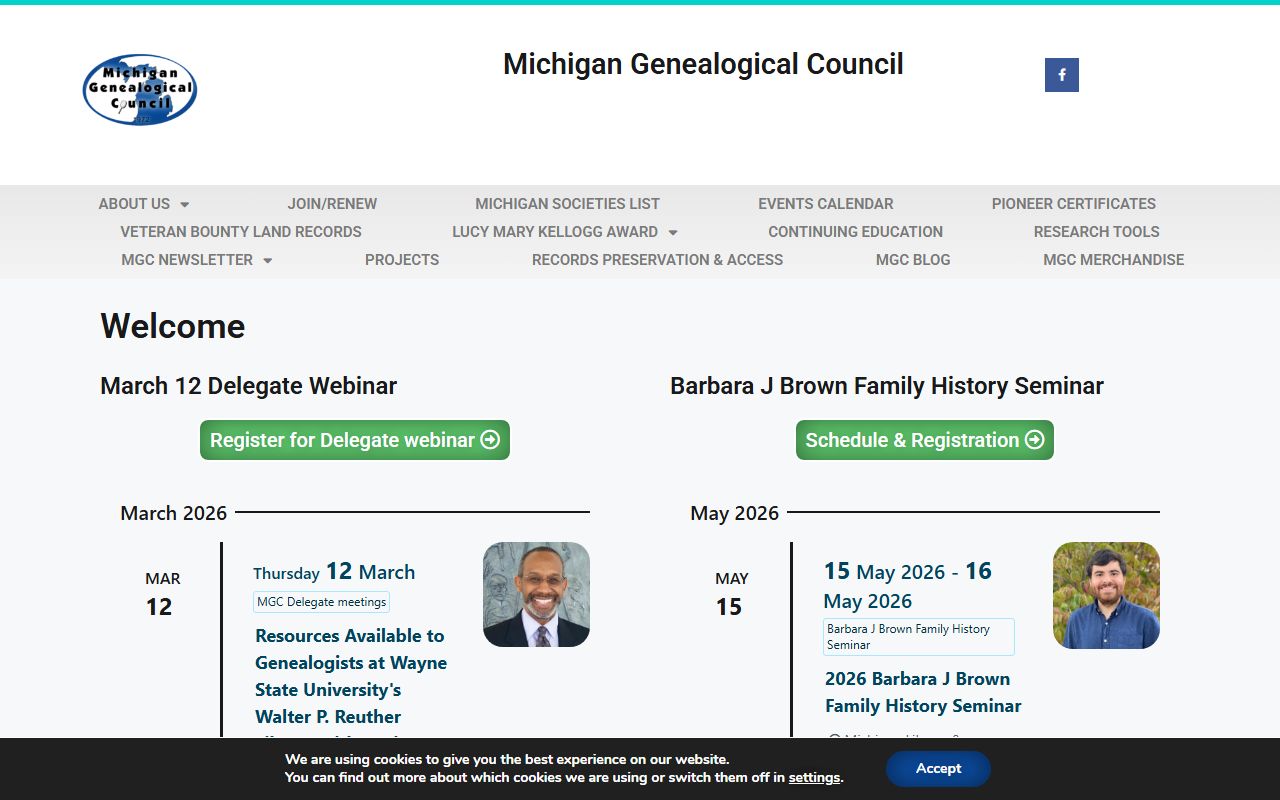Click the May 2026 month heading

pyautogui.click(x=734, y=513)
